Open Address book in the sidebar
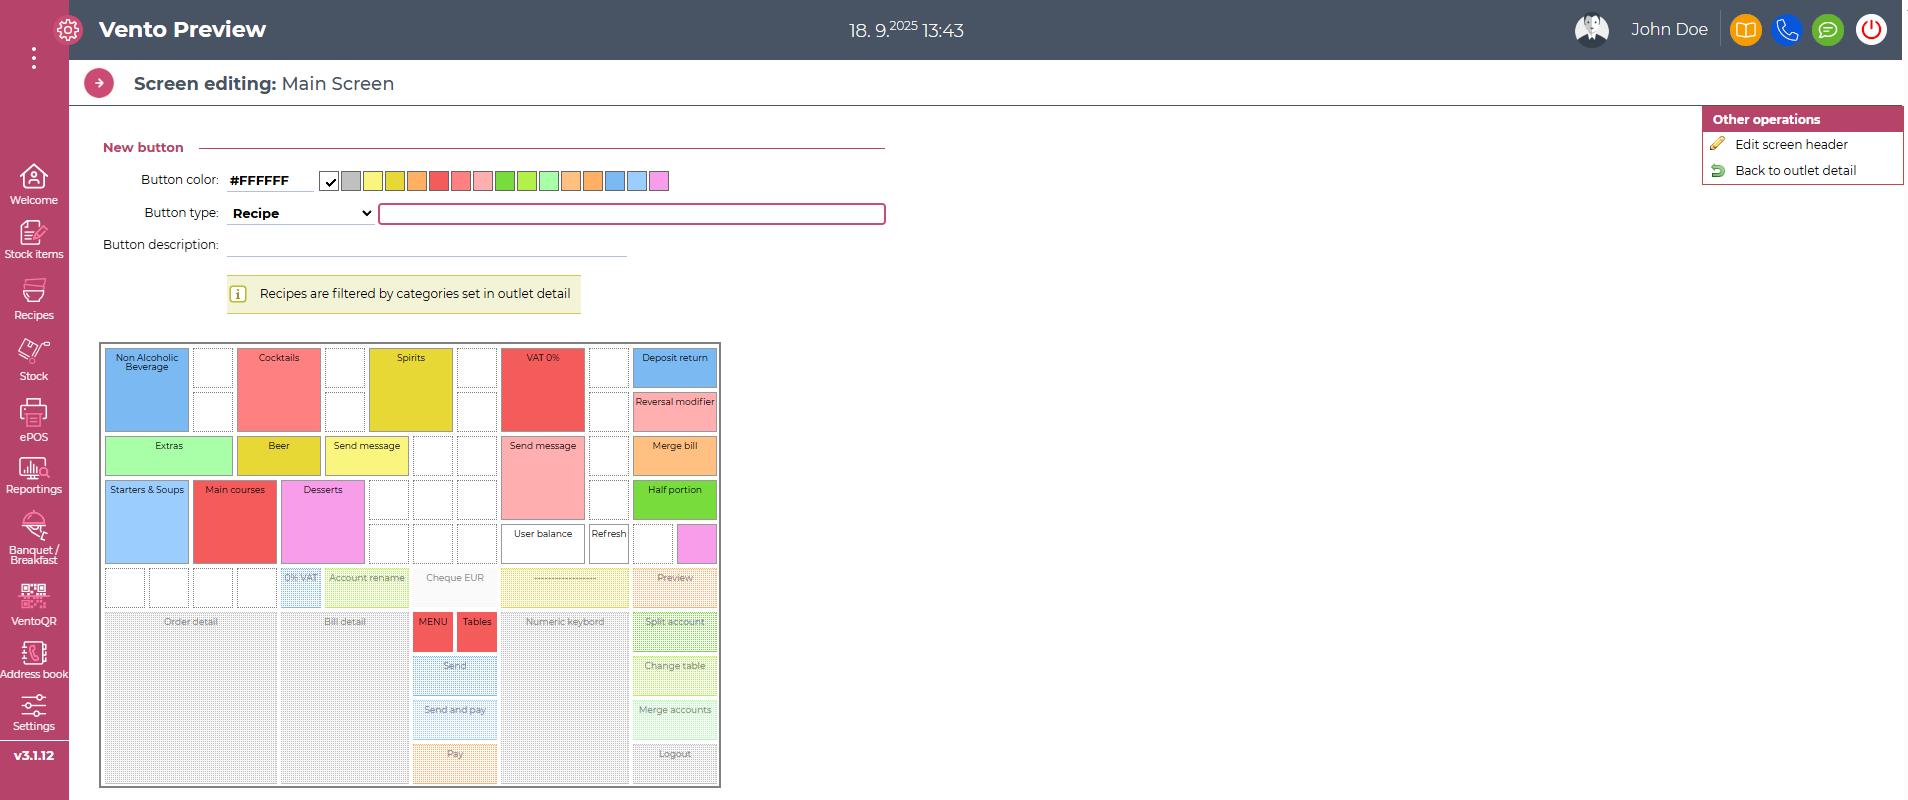Viewport: 1908px width, 800px height. tap(34, 661)
